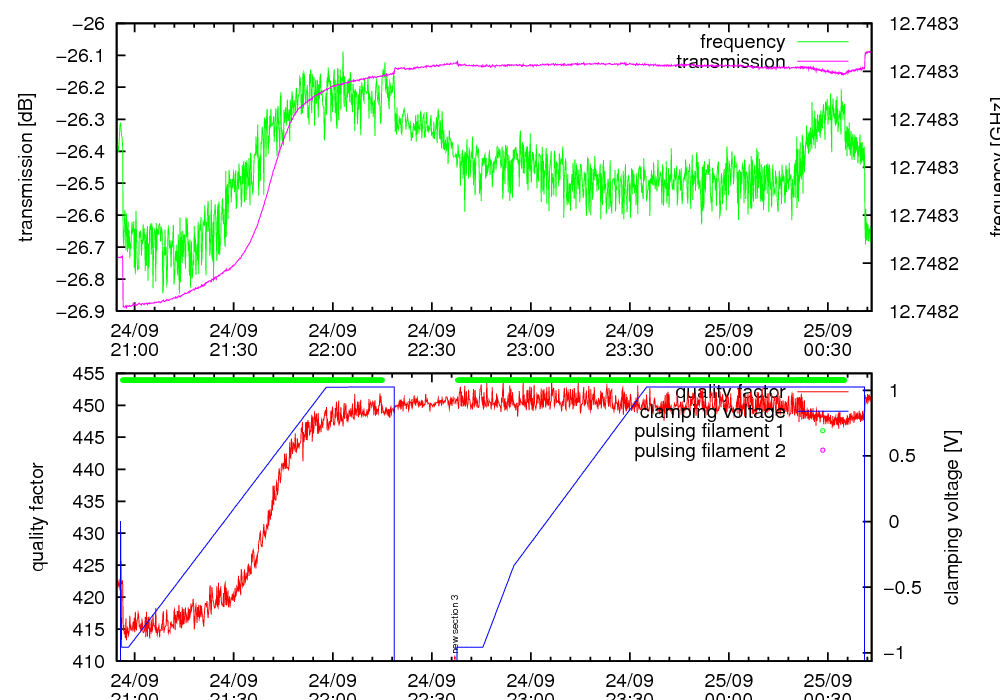Click the magenta pulsing filament 2 legend dot
1000x700 pixels.
pyautogui.click(x=823, y=451)
